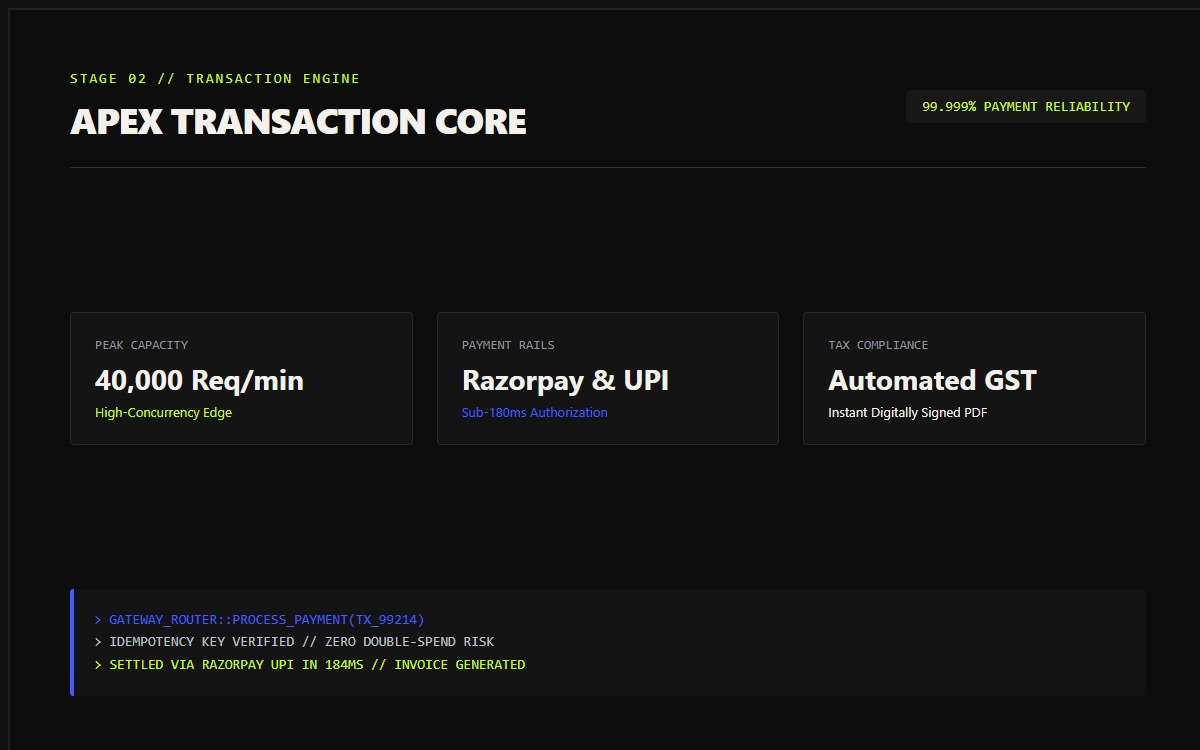
Task: Click the 'Razorpay & UPI' title
Action: click(x=565, y=381)
